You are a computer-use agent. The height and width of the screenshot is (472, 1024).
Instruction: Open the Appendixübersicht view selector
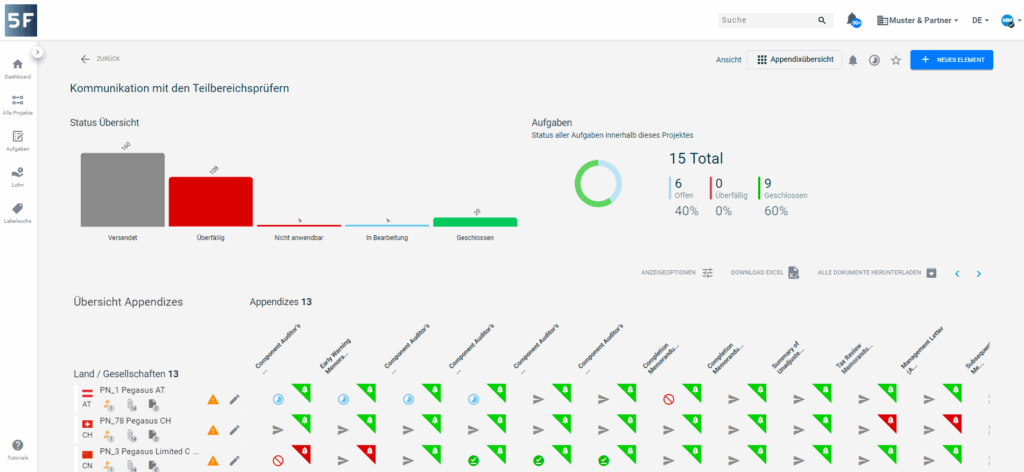pyautogui.click(x=794, y=60)
